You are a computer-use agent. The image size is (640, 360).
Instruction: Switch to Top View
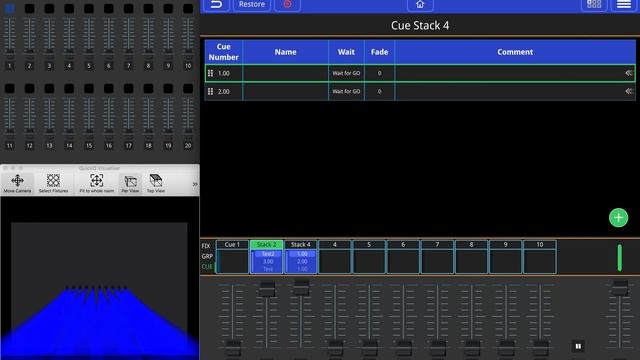(156, 183)
